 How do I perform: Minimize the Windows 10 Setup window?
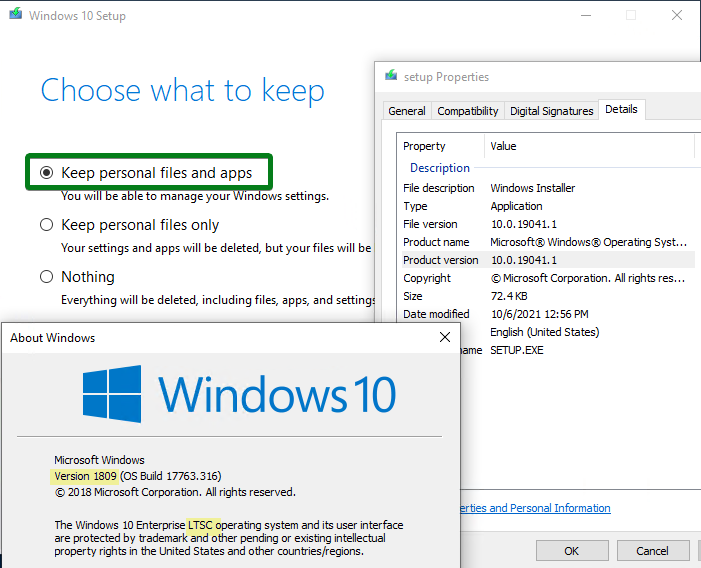point(586,15)
